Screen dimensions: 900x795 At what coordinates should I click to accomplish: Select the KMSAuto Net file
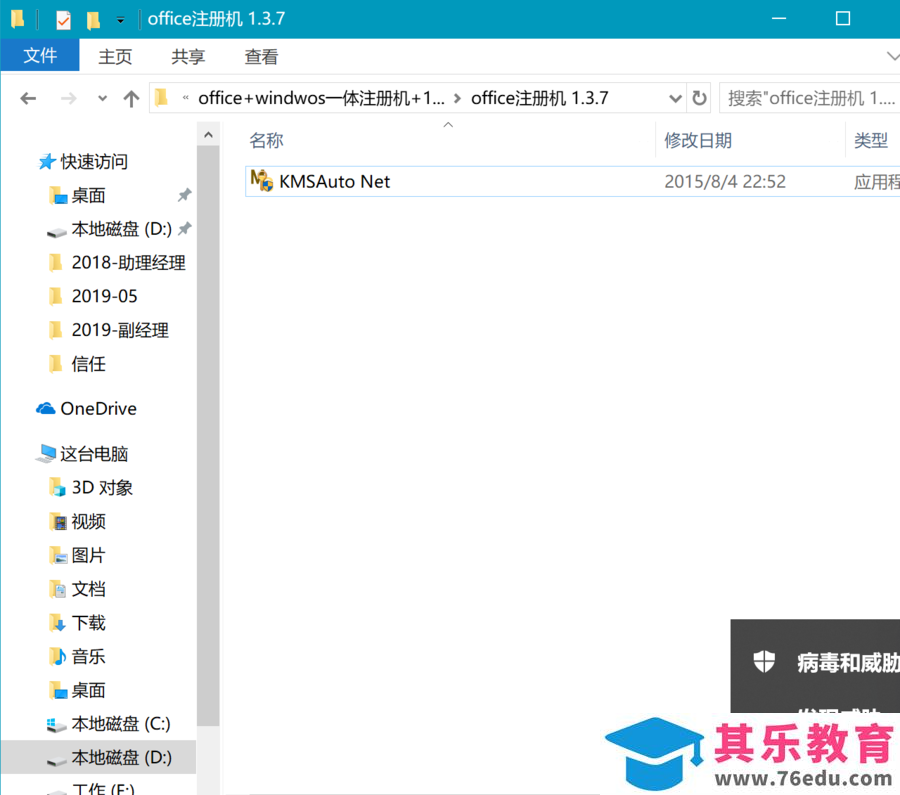[572, 181]
